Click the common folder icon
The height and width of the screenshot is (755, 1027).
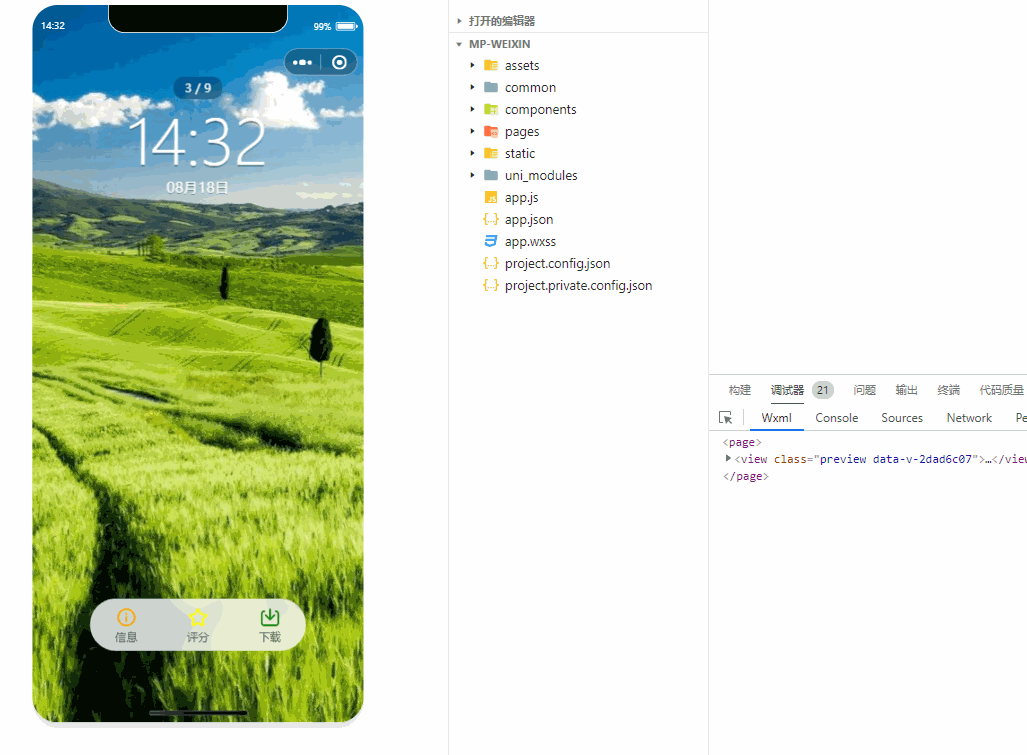[x=491, y=87]
